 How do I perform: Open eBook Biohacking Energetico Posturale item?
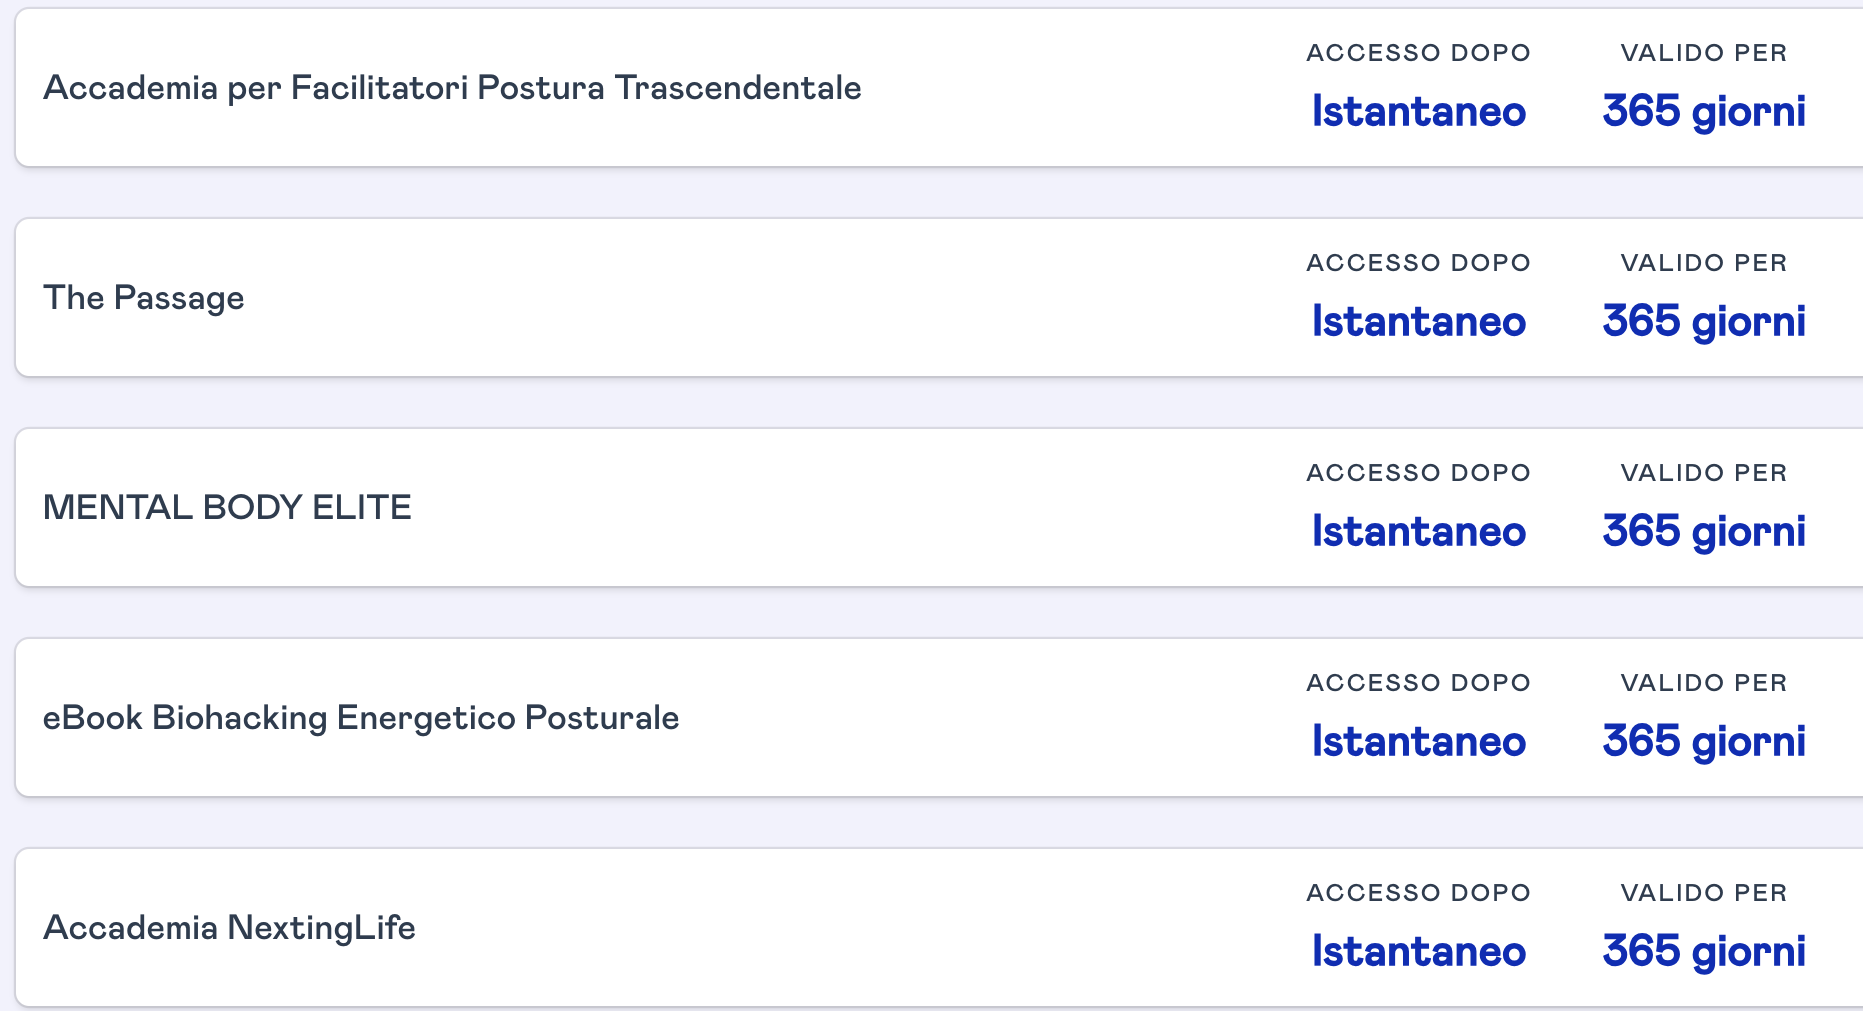pyautogui.click(x=361, y=718)
